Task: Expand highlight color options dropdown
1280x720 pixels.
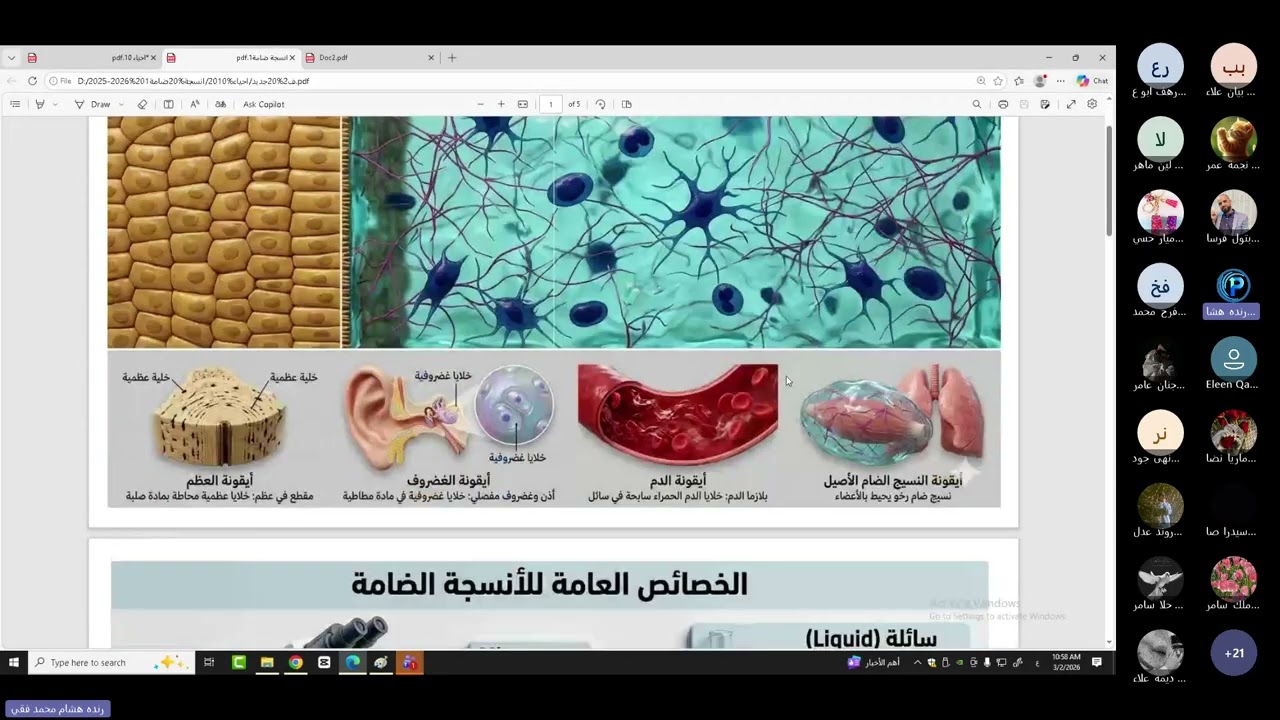Action: pyautogui.click(x=55, y=104)
